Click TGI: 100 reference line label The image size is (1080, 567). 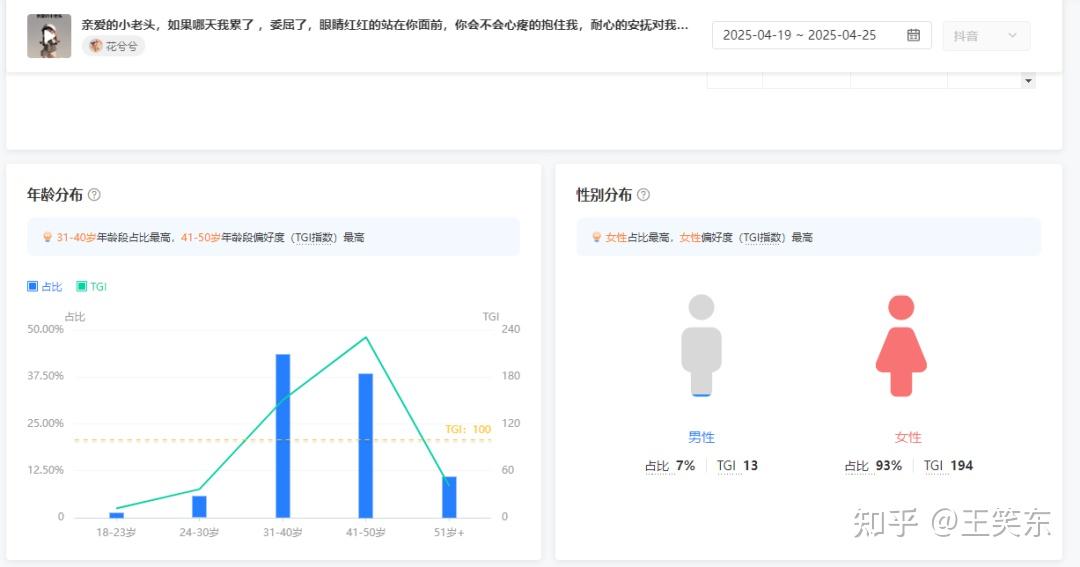tap(468, 429)
